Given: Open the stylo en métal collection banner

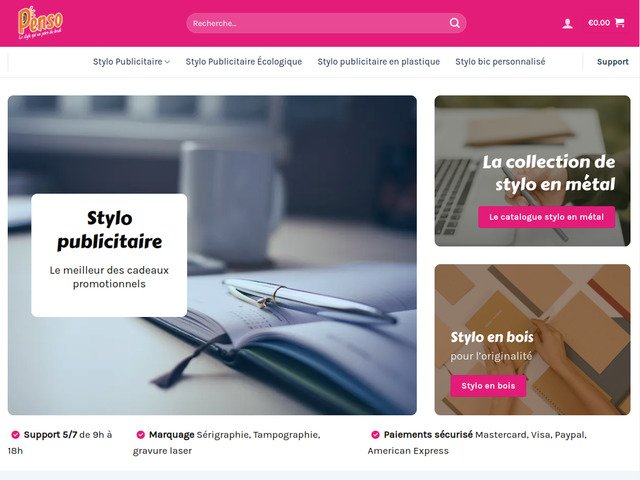Looking at the screenshot, I should tap(532, 171).
